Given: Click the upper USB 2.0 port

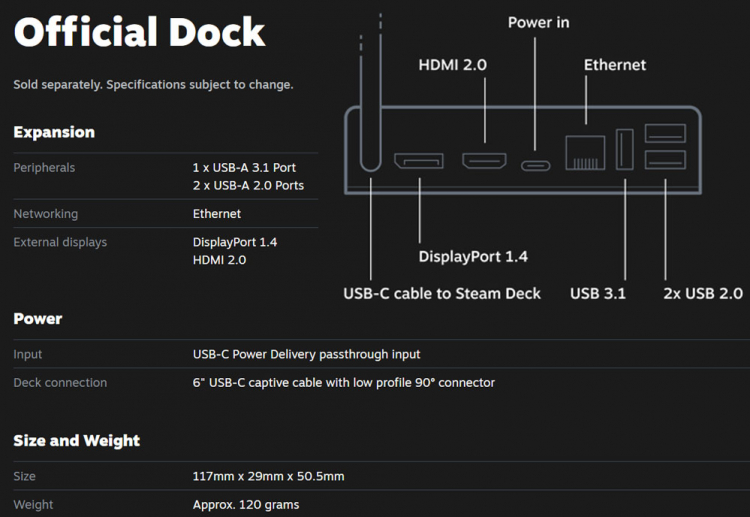Looking at the screenshot, I should [x=666, y=132].
